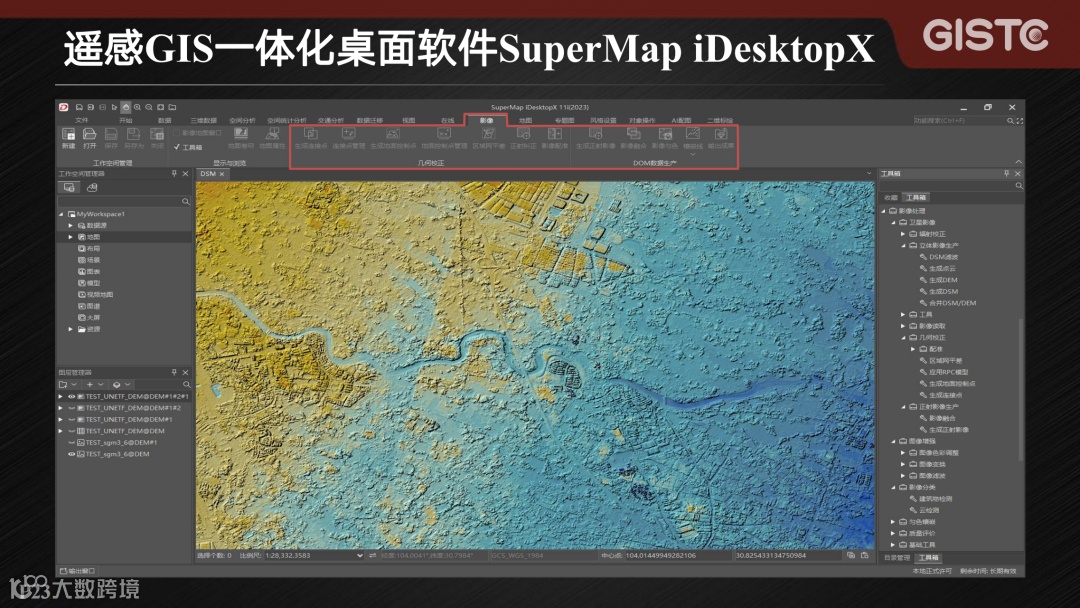1080x608 pixels.
Task: Click the toolbox panel vertical scrollbar
Action: [x=1019, y=392]
